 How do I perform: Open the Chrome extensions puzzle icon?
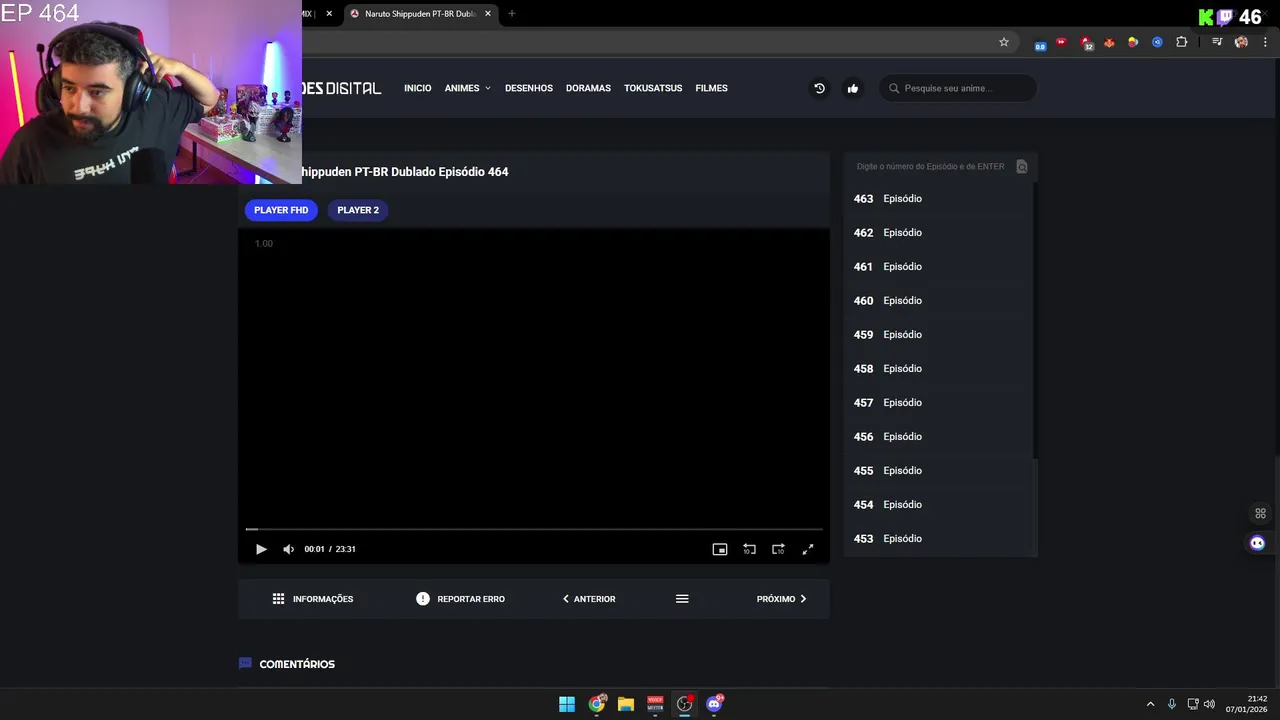[1181, 42]
